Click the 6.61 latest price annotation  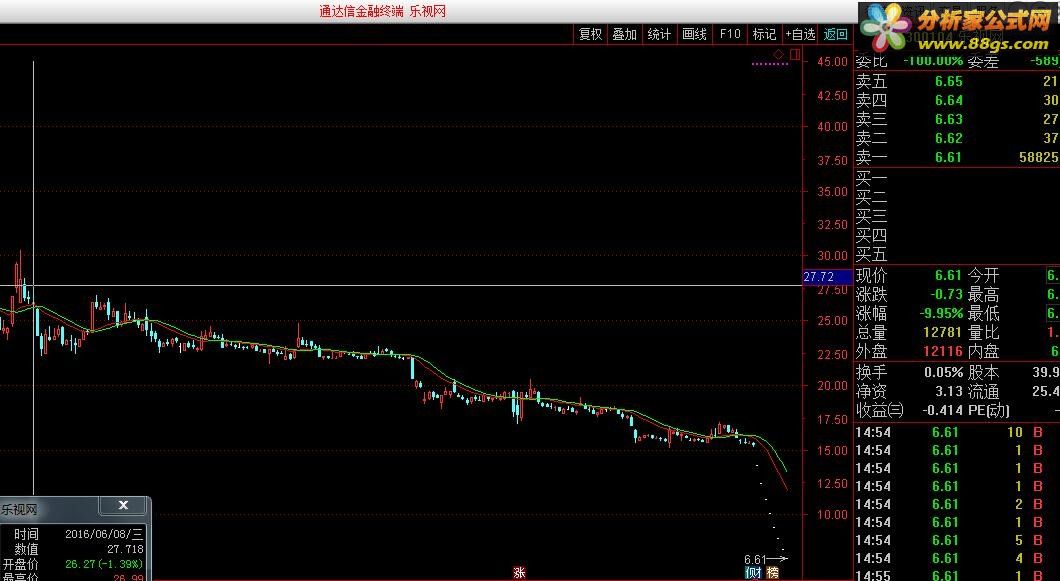pos(754,559)
